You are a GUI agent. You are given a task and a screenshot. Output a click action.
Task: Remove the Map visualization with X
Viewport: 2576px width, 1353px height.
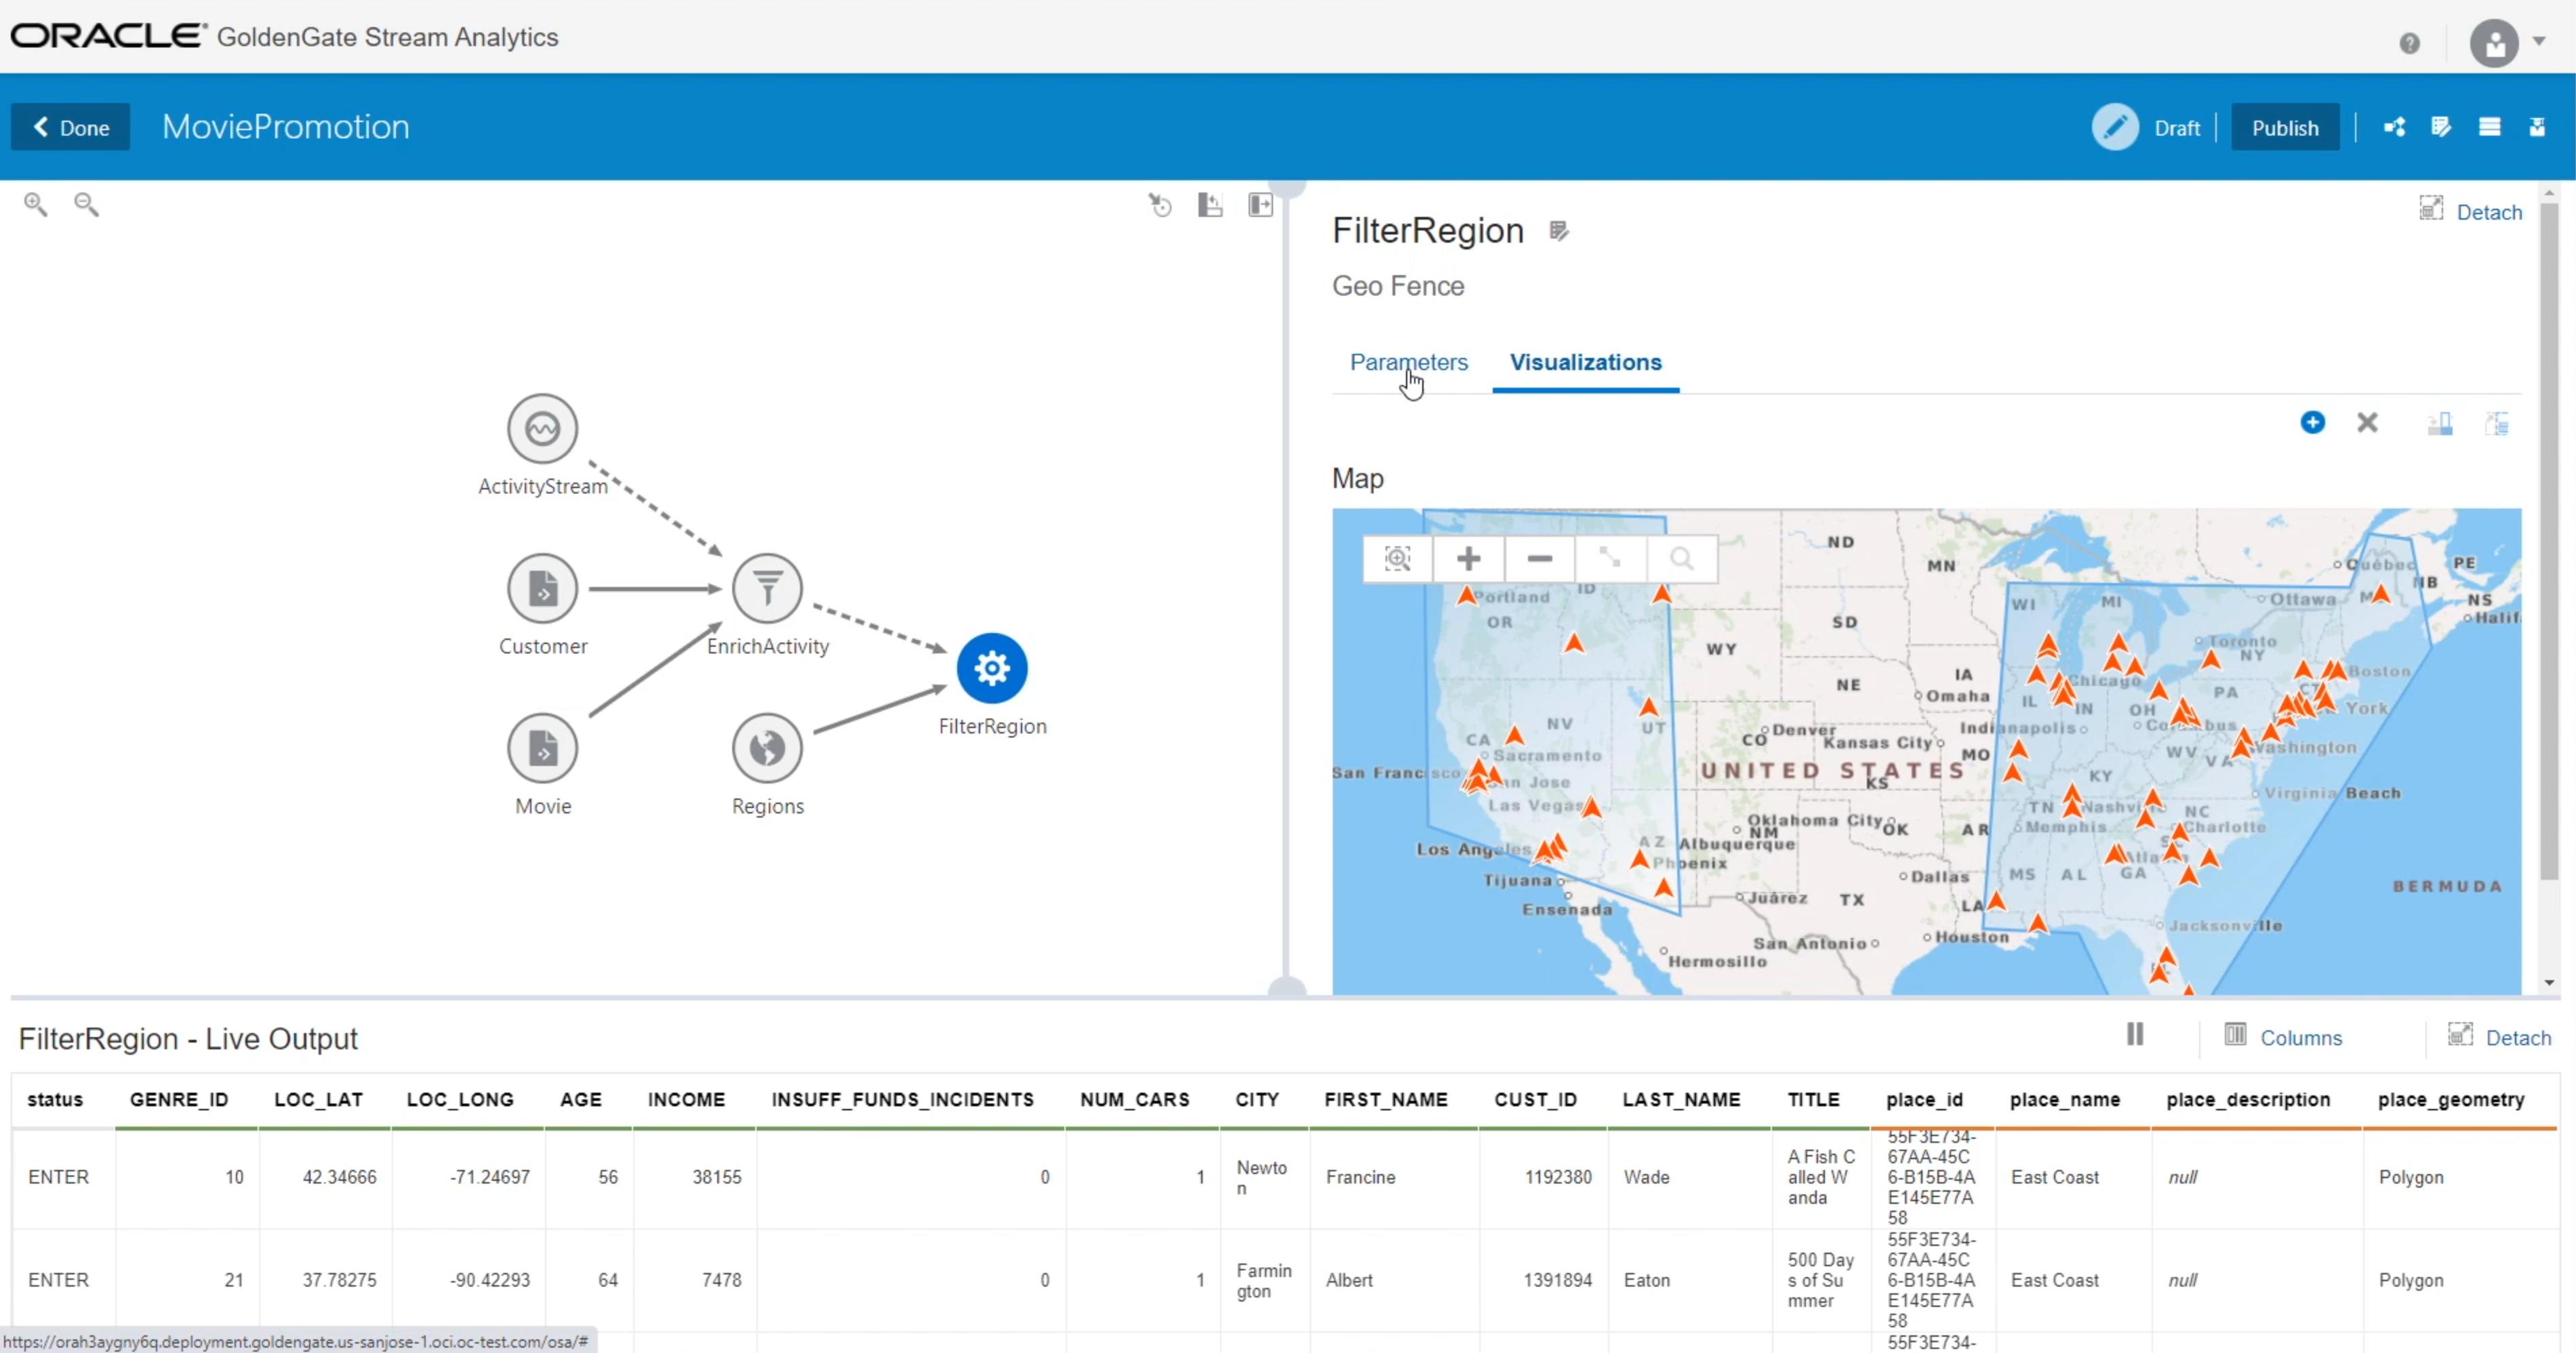pos(2369,423)
